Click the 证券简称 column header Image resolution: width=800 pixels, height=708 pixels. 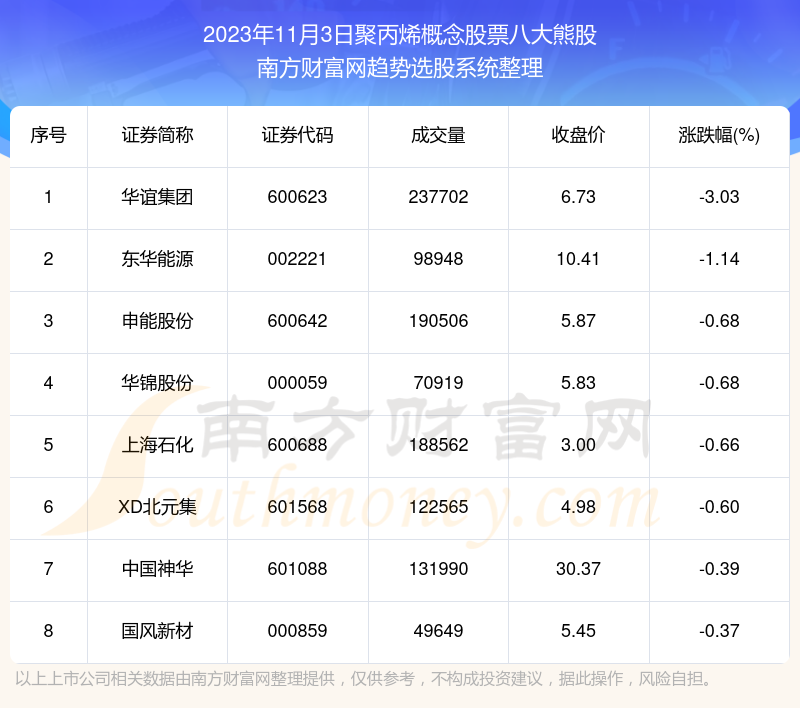coord(157,136)
